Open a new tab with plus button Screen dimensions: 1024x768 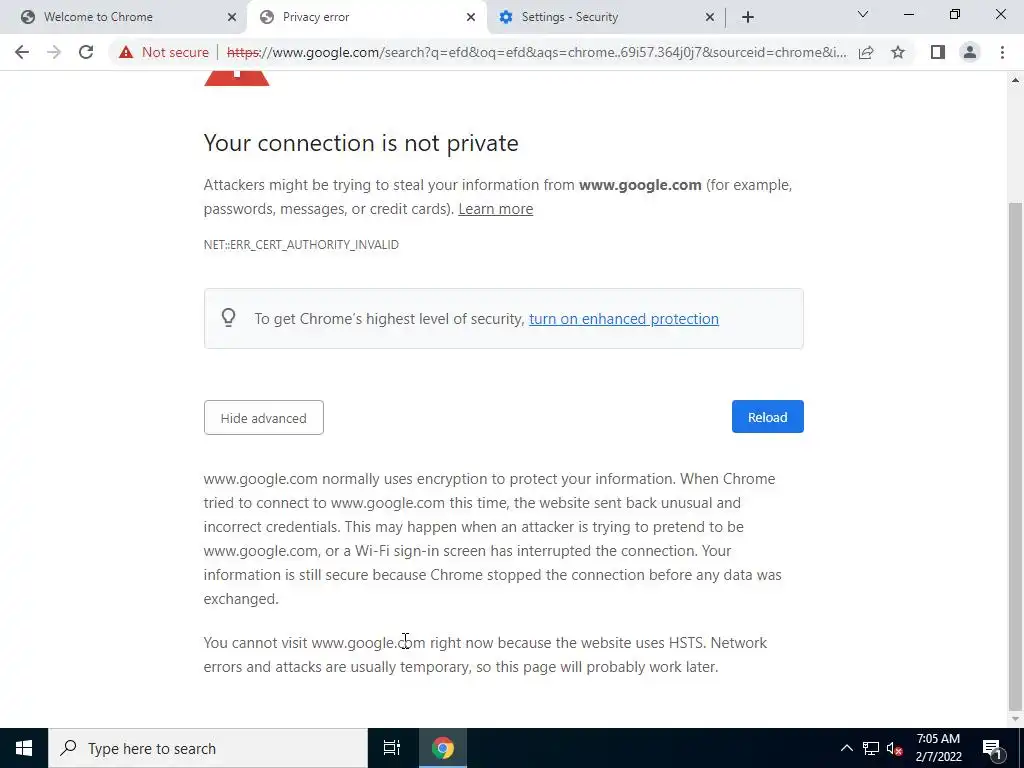748,17
